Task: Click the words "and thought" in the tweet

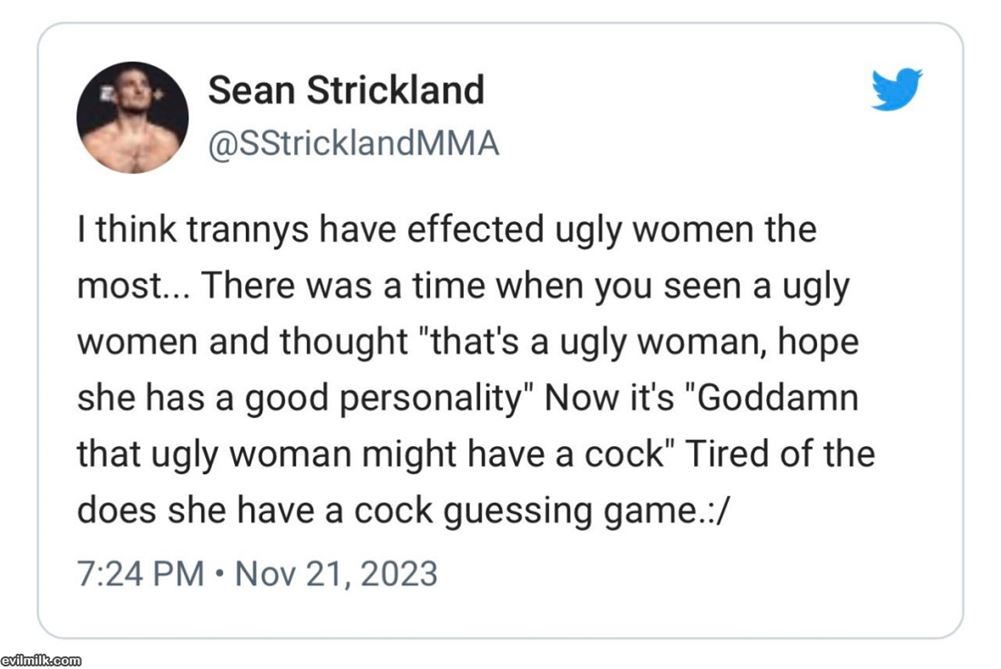Action: tap(308, 342)
